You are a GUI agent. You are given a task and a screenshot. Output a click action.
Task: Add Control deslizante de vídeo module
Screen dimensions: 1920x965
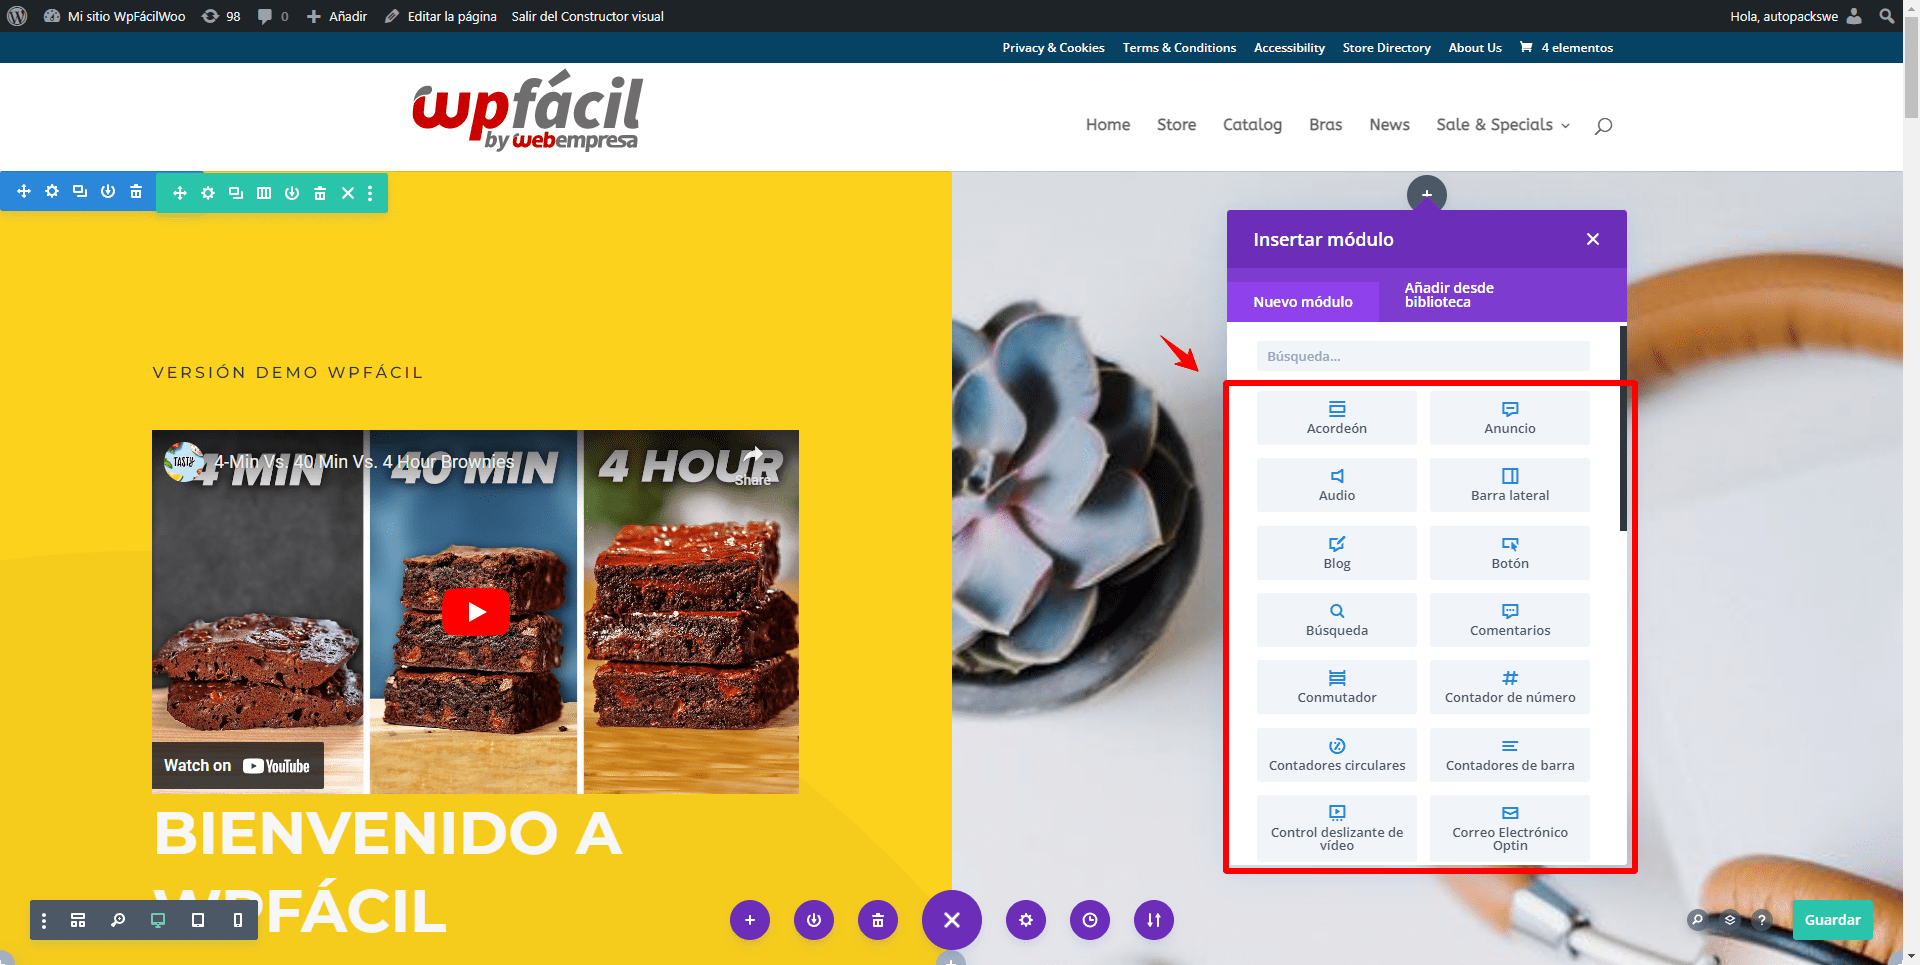(x=1336, y=828)
